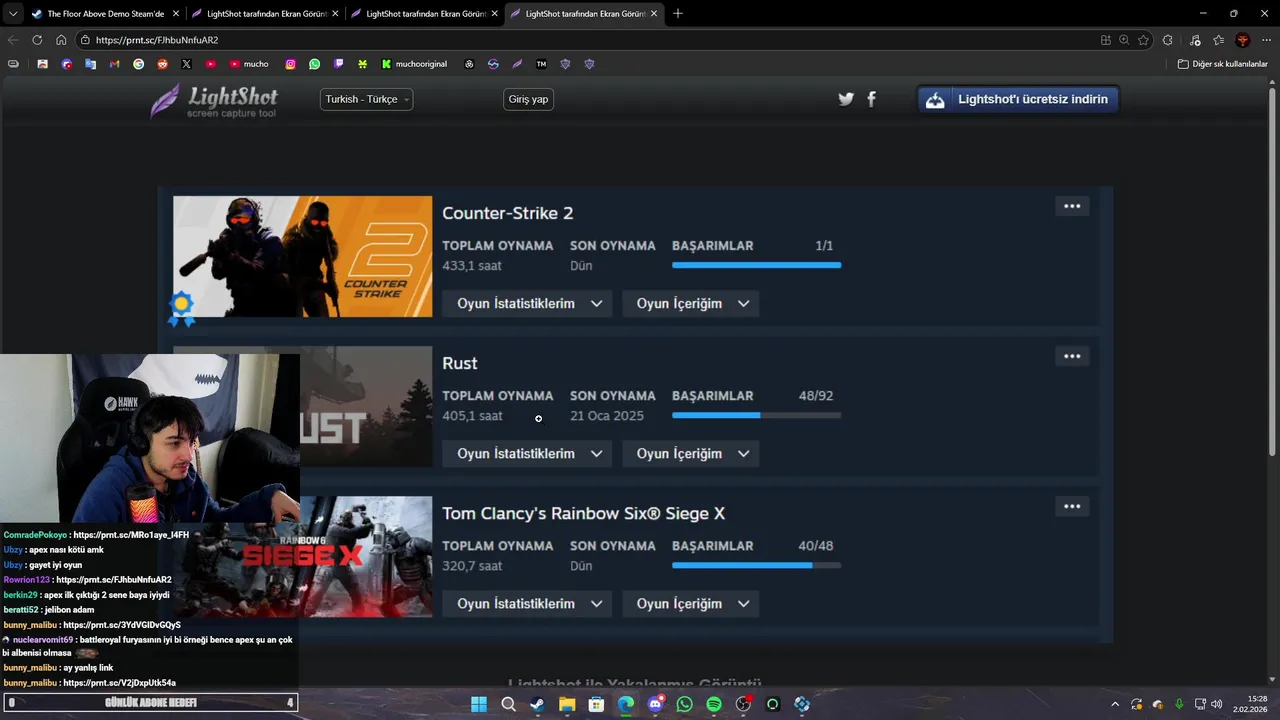Expand Siege X Oyun İstatistiklerim dropdown
Image resolution: width=1280 pixels, height=720 pixels.
point(527,604)
